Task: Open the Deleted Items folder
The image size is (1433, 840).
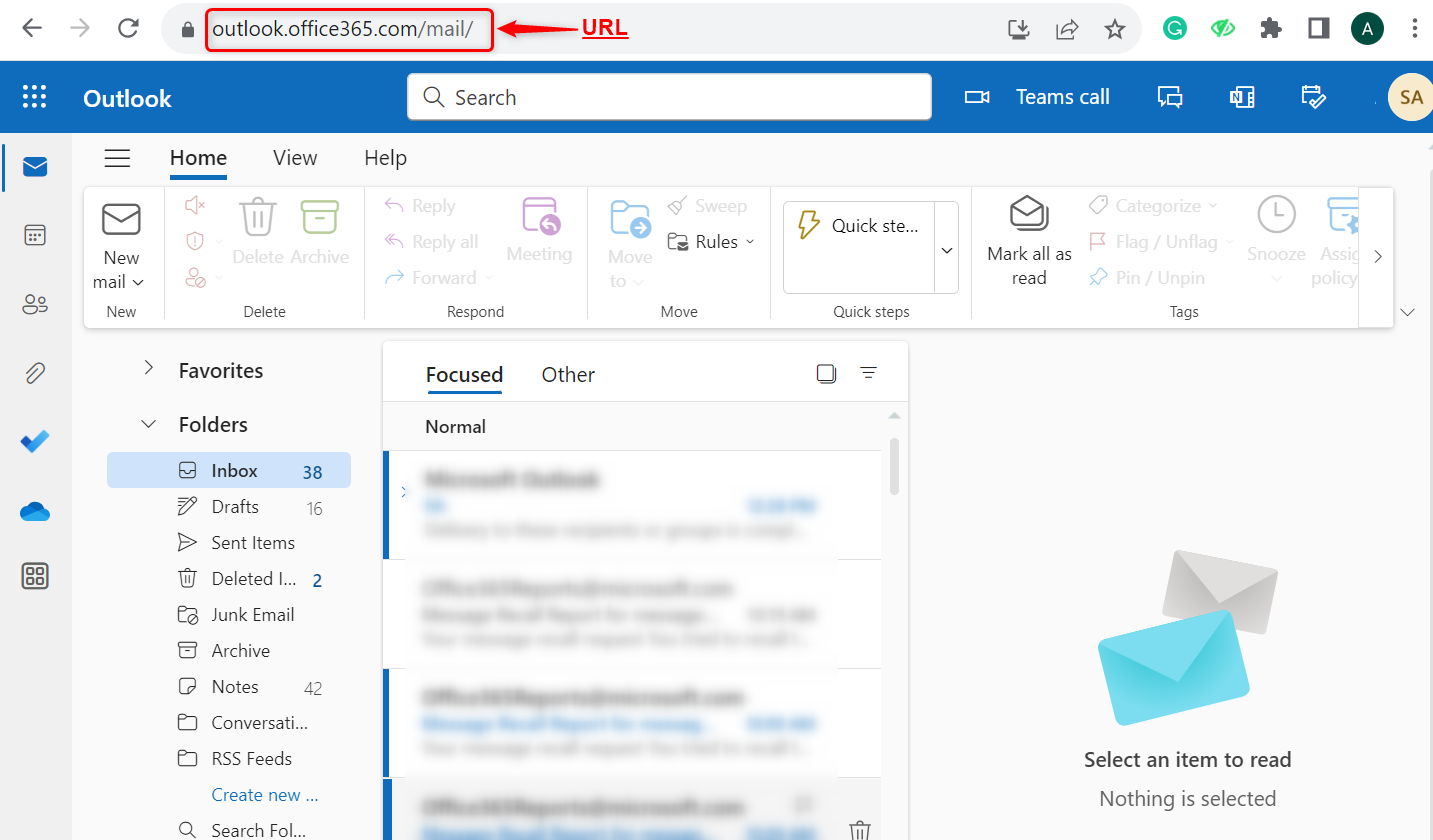Action: pyautogui.click(x=229, y=579)
